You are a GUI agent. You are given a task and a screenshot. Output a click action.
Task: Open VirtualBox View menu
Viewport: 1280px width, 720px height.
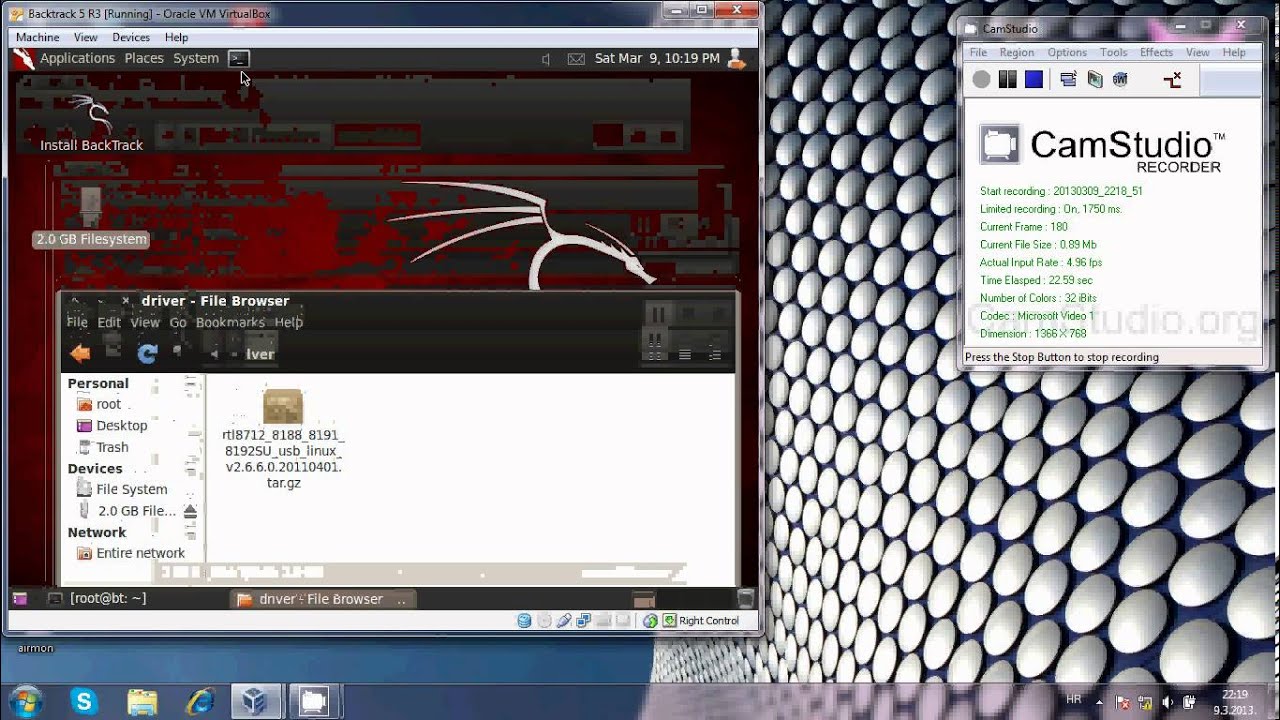(x=86, y=37)
